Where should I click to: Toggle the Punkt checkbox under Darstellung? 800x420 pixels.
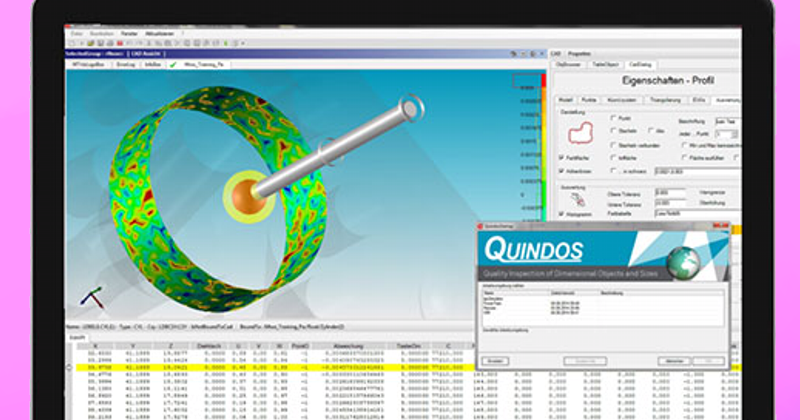[x=613, y=118]
